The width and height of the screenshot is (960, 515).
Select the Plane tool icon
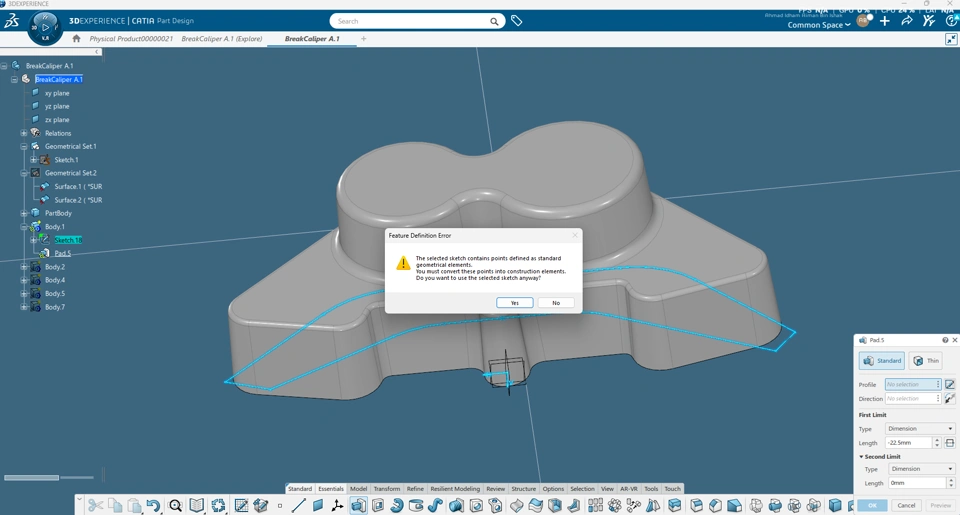[x=318, y=505]
